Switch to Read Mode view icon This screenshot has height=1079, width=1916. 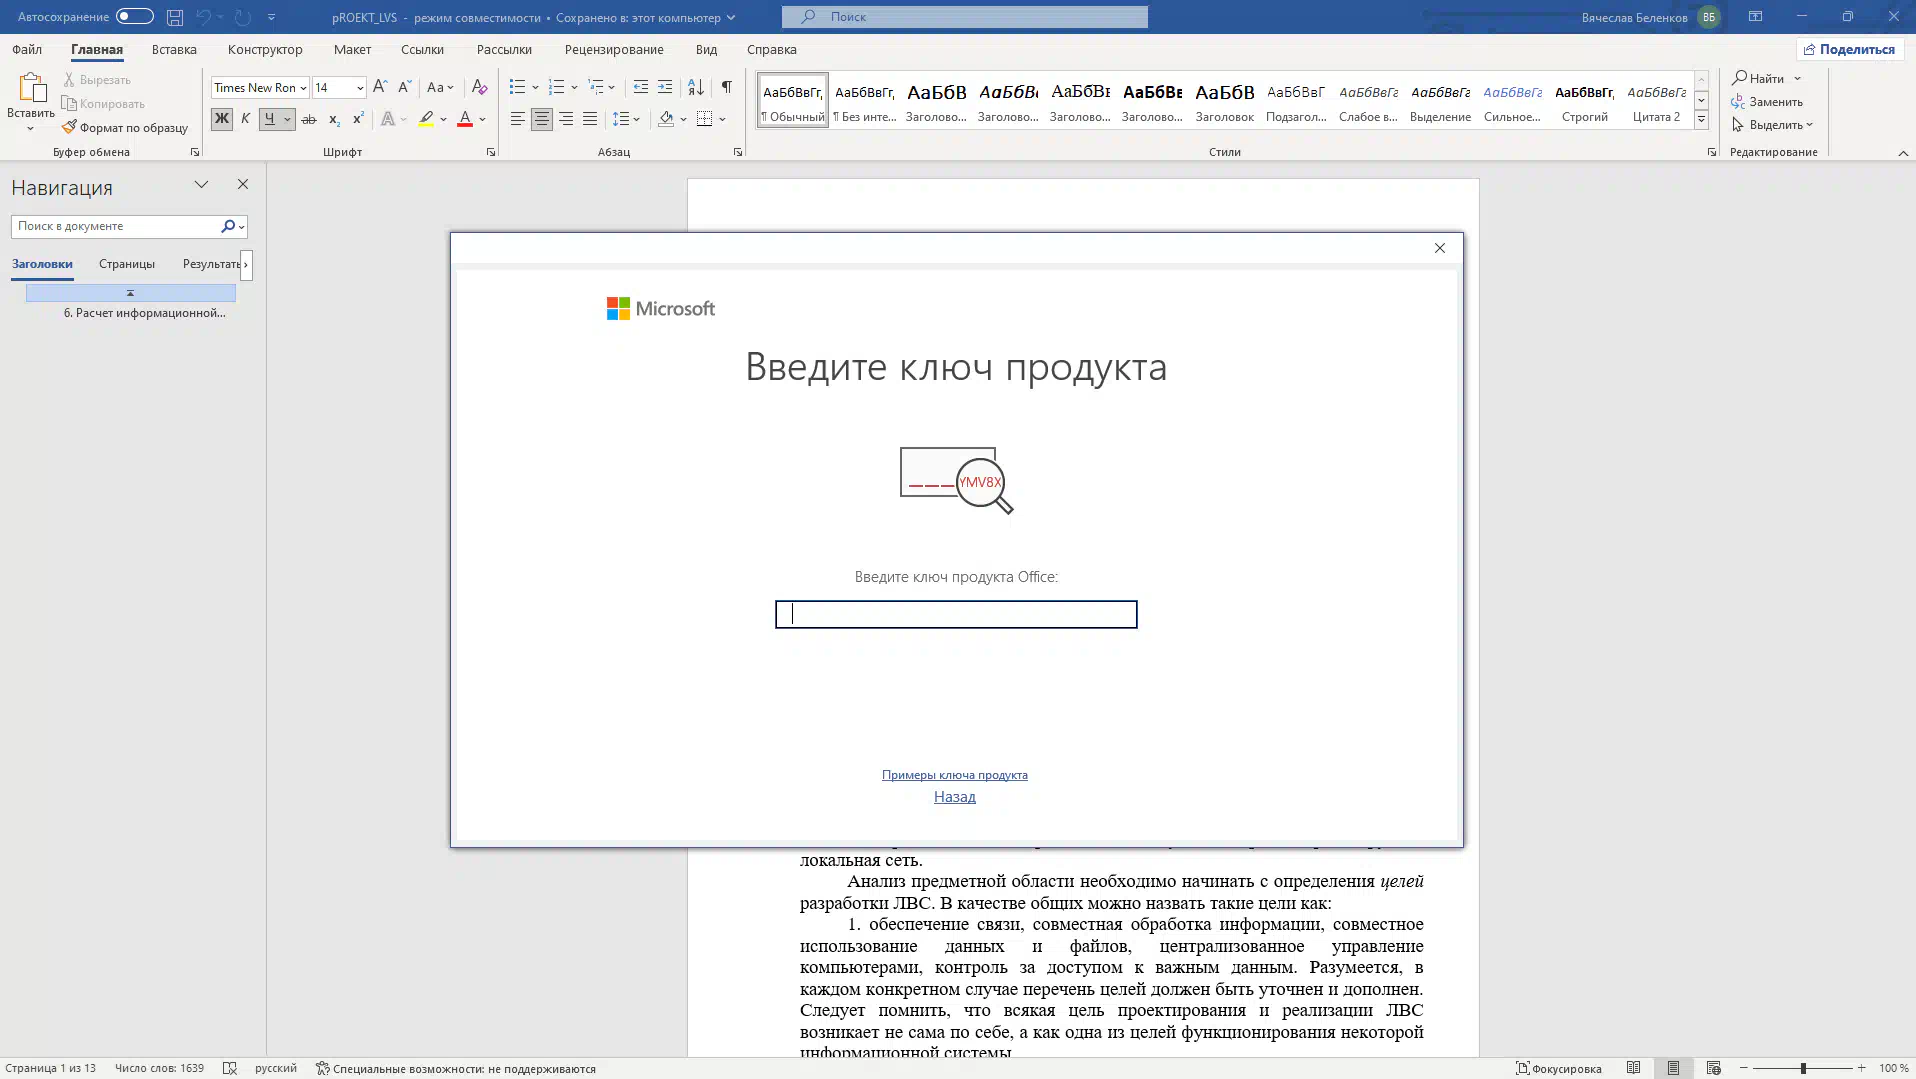(1633, 1068)
